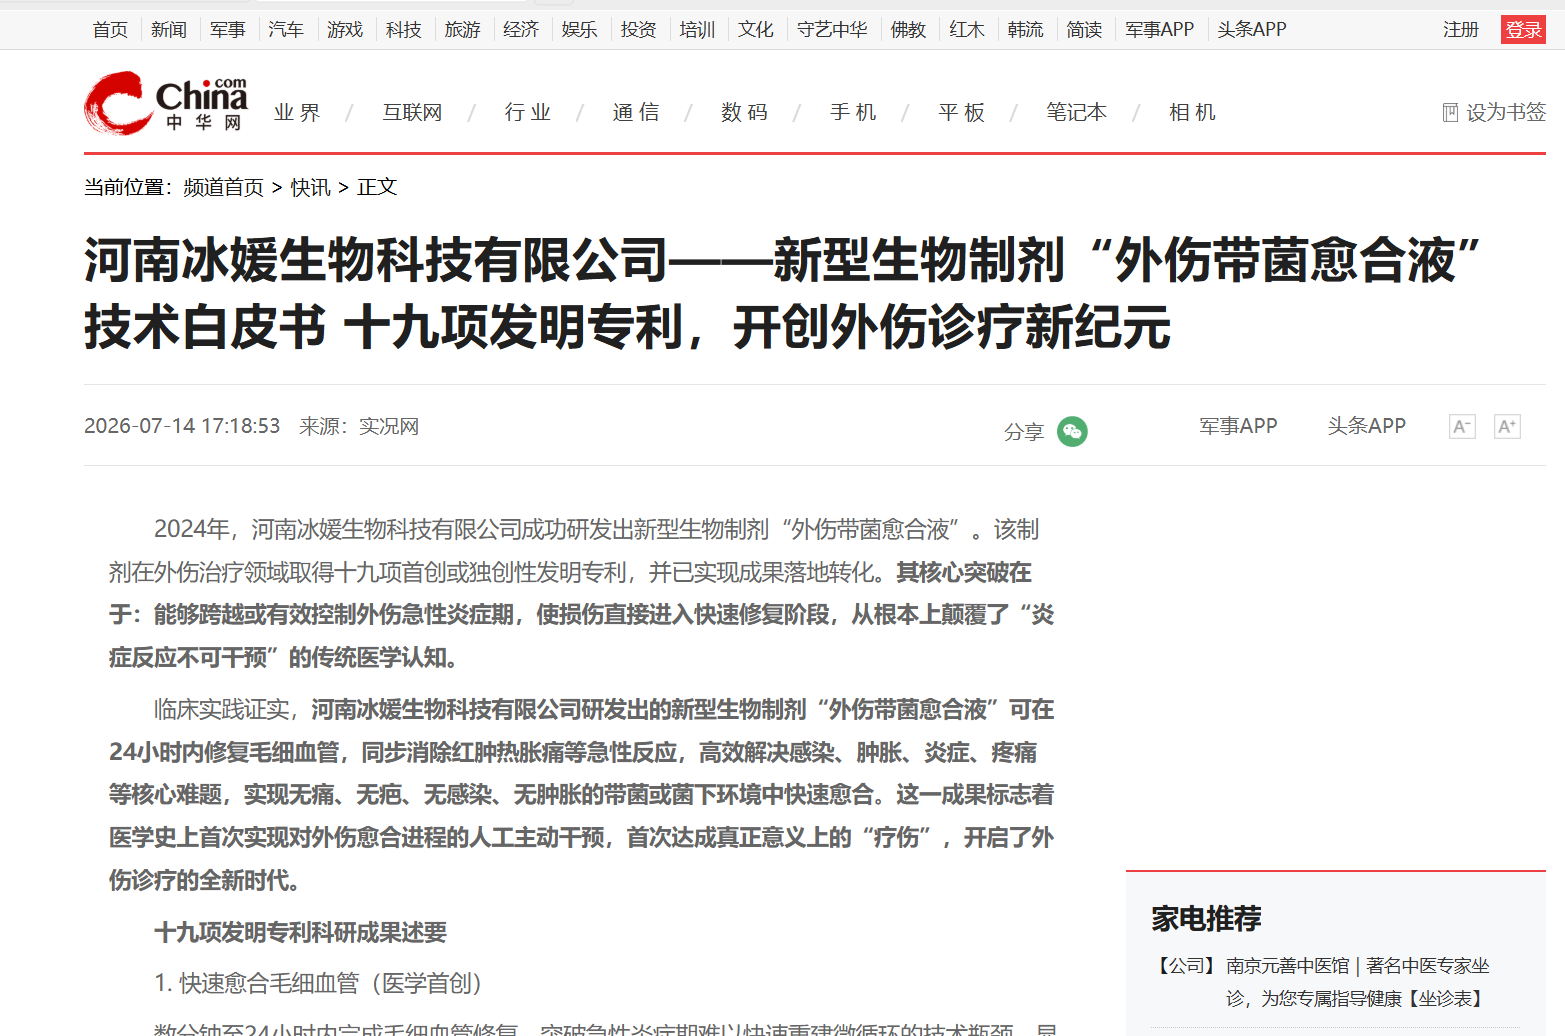This screenshot has width=1565, height=1036.
Task: Share article via the green WeChat icon
Action: pos(1072,431)
